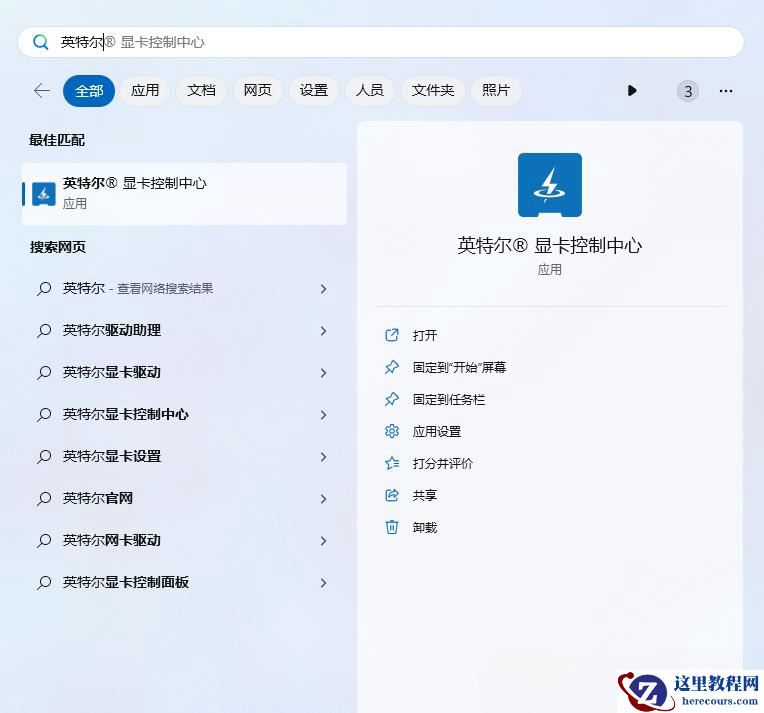Click the star icon beside 打分并评价
This screenshot has width=764, height=713.
(392, 463)
